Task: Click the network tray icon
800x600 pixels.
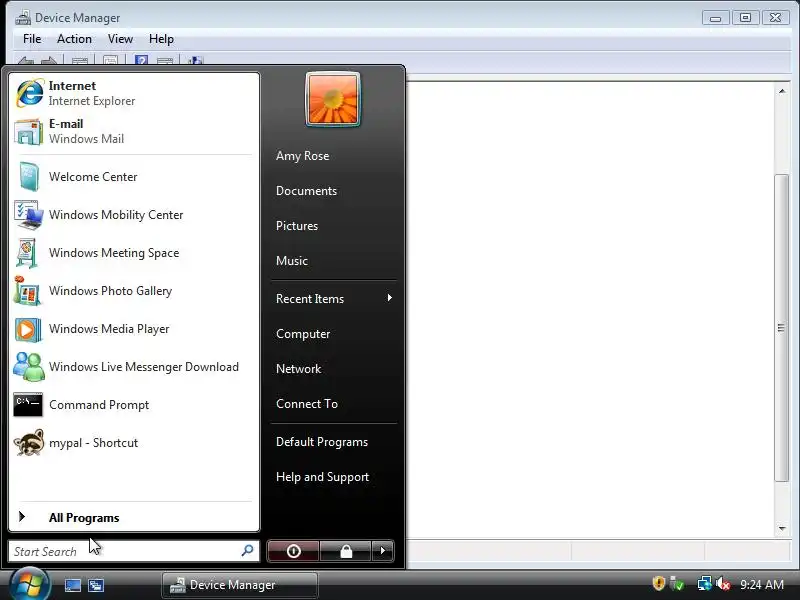Action: coord(705,583)
